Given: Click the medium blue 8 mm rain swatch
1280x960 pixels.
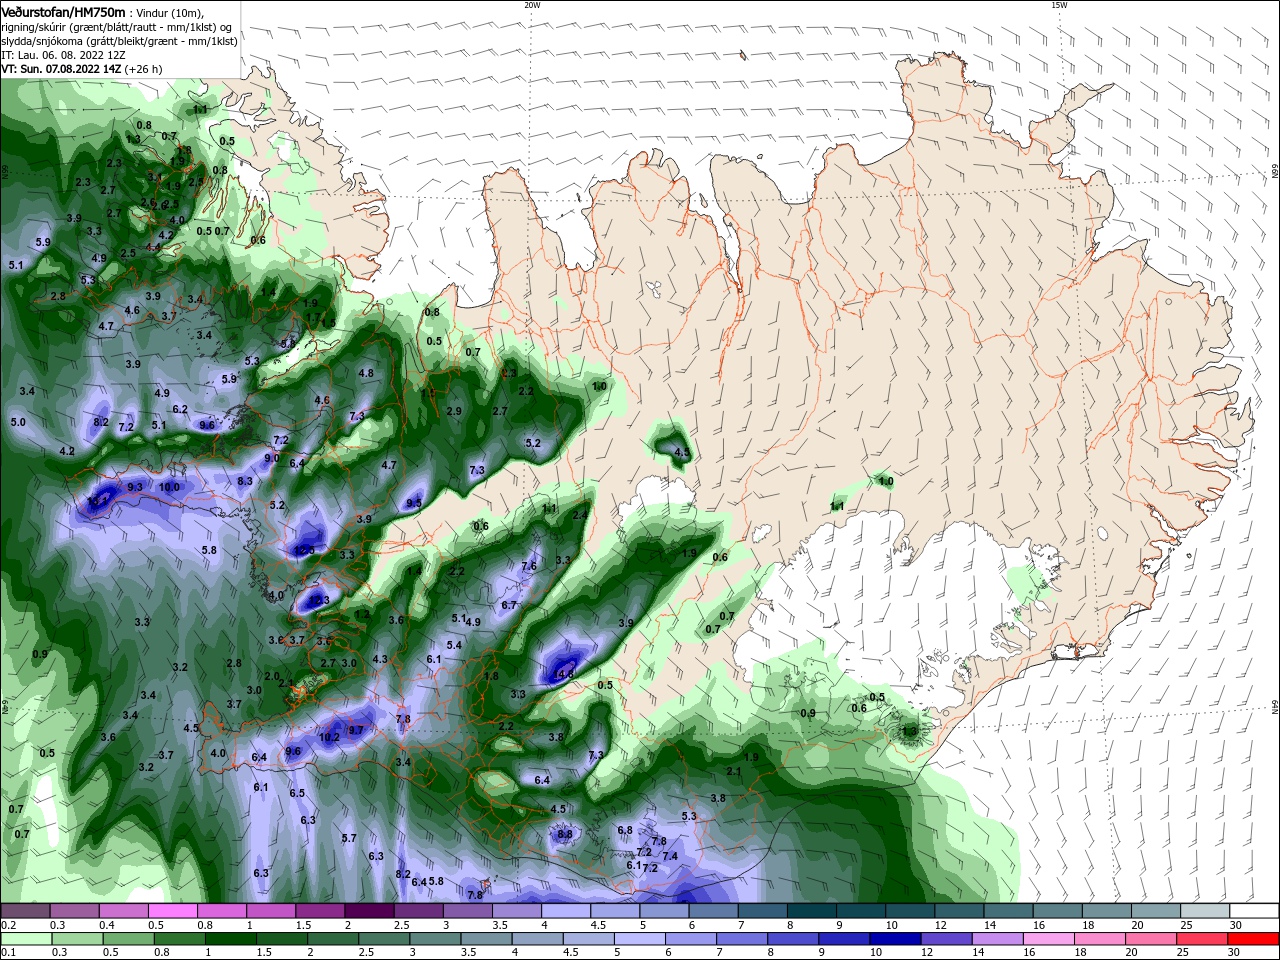Looking at the screenshot, I should 794,939.
